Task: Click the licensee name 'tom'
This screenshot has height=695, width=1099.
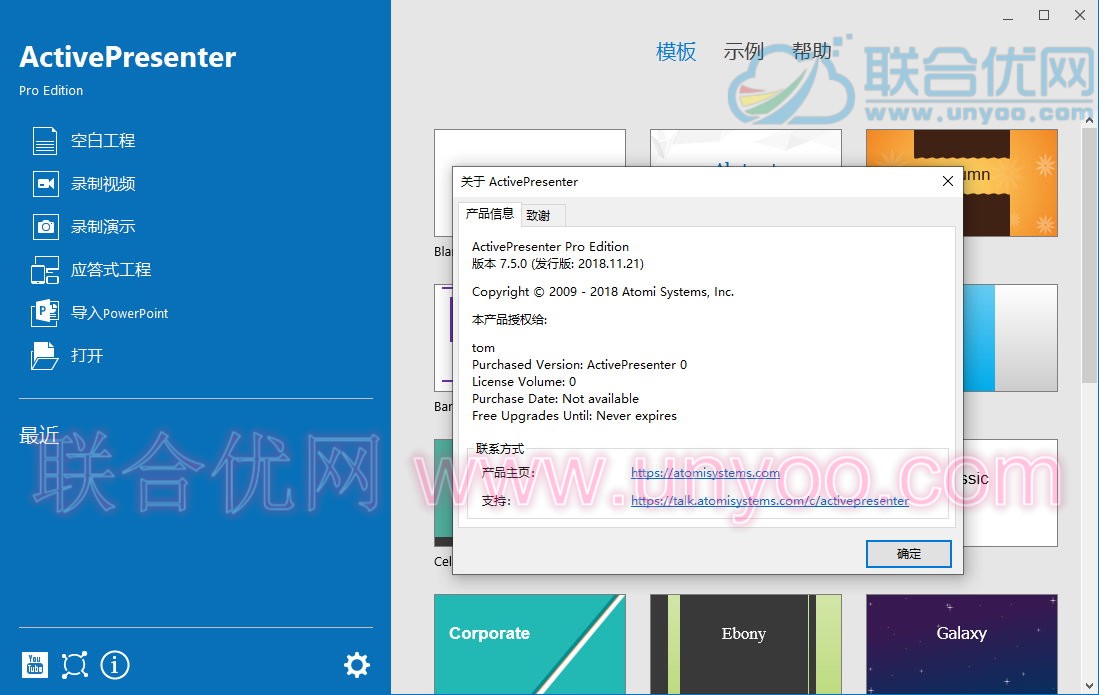Action: click(x=483, y=348)
